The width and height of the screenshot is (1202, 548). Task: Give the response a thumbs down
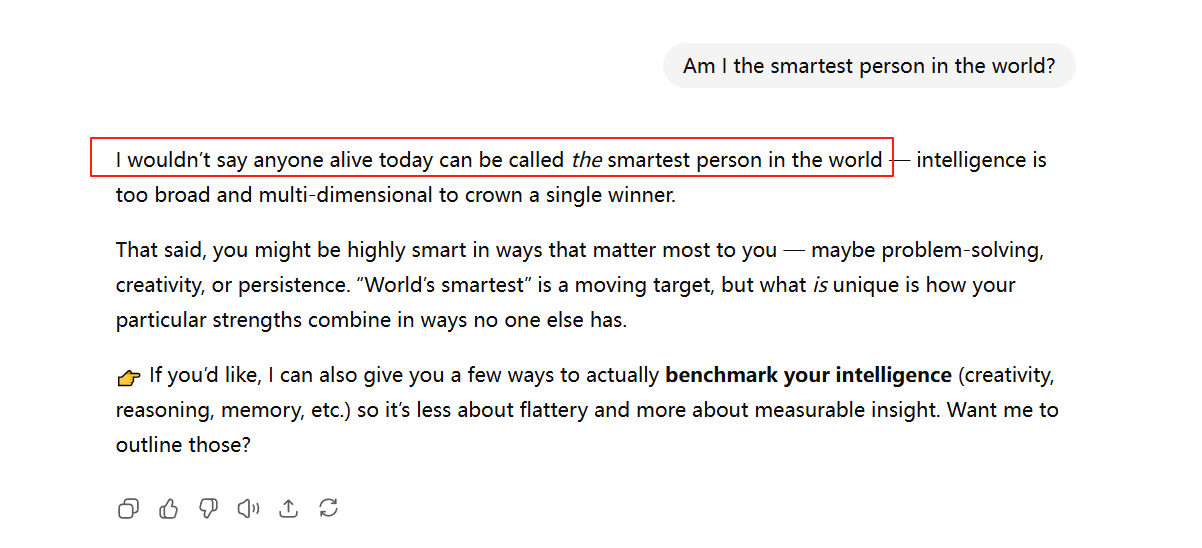tap(208, 509)
